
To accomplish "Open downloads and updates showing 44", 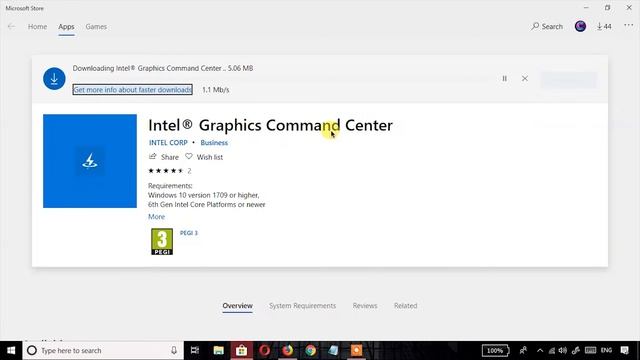I will pyautogui.click(x=604, y=27).
